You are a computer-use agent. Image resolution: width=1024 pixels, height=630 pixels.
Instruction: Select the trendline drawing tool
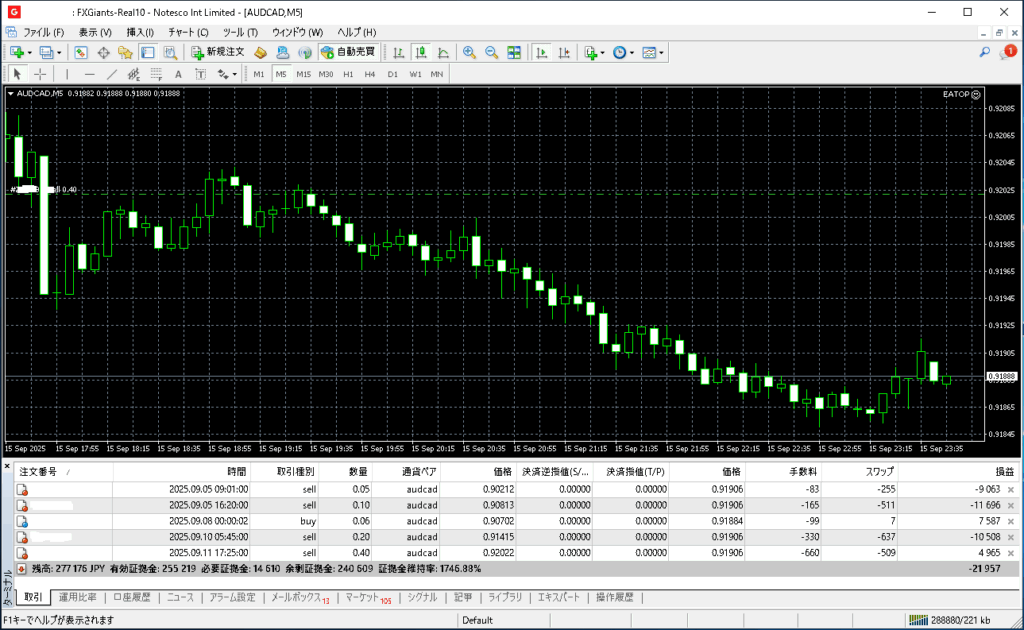[112, 74]
